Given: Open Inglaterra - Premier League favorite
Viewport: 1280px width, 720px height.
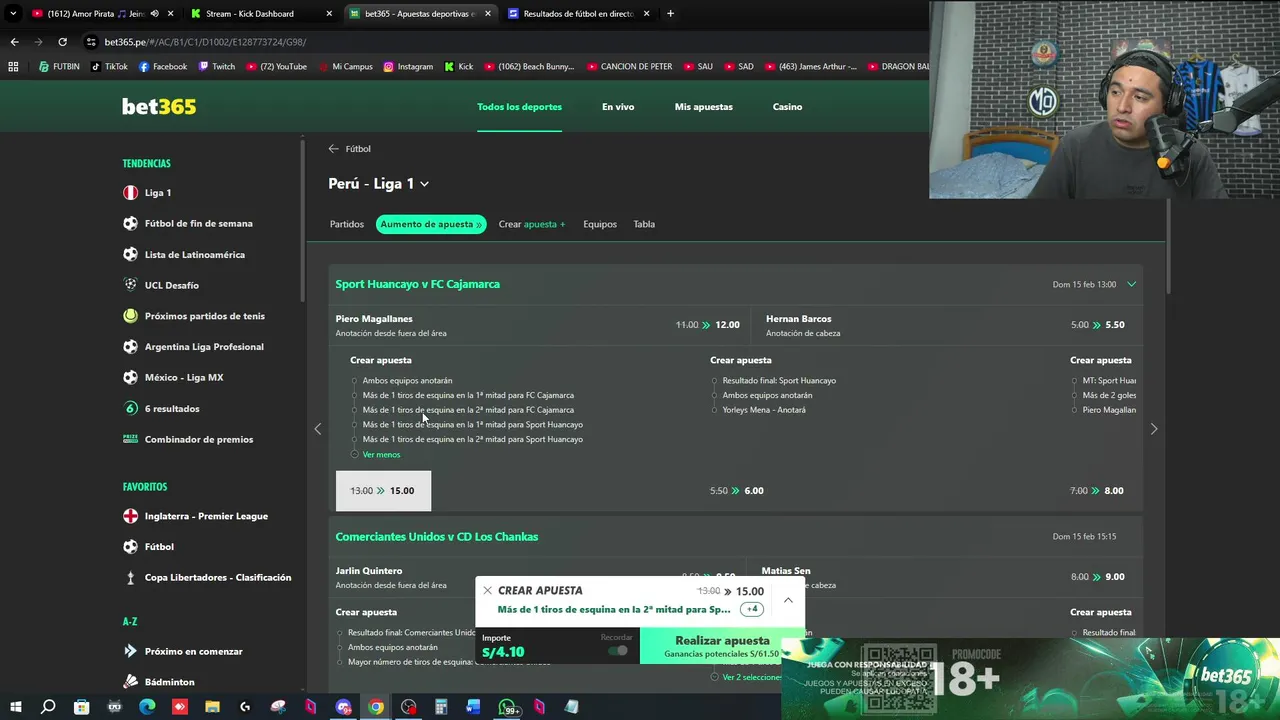Looking at the screenshot, I should [206, 516].
